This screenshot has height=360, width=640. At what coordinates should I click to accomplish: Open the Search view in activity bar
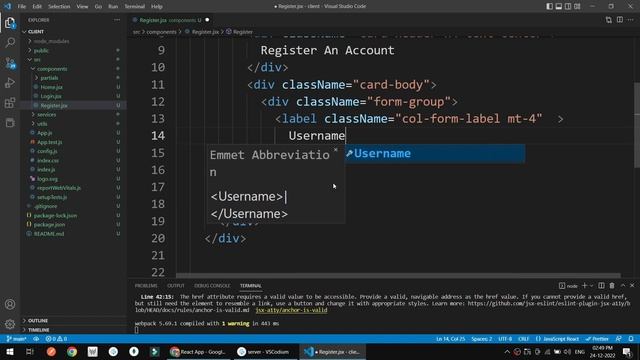[10, 42]
